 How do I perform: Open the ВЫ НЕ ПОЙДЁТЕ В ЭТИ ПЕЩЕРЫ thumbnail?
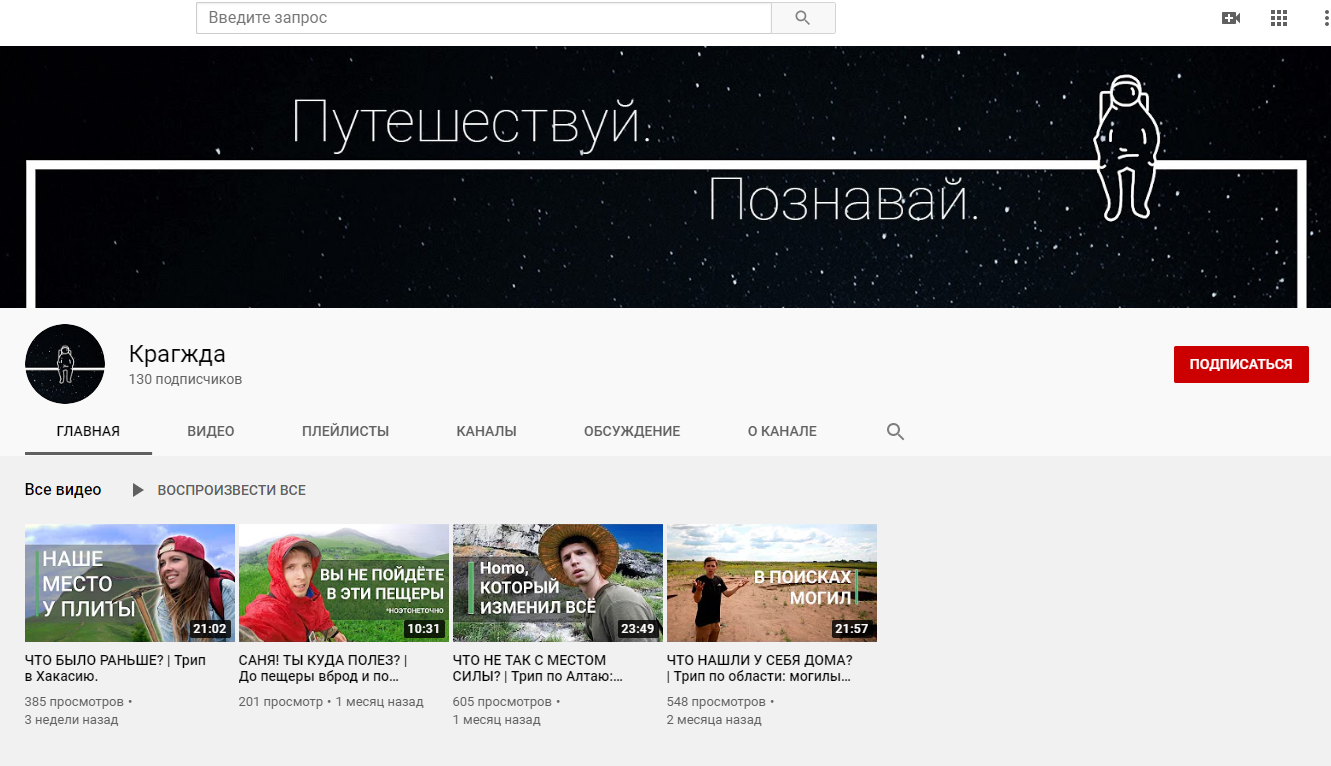344,582
